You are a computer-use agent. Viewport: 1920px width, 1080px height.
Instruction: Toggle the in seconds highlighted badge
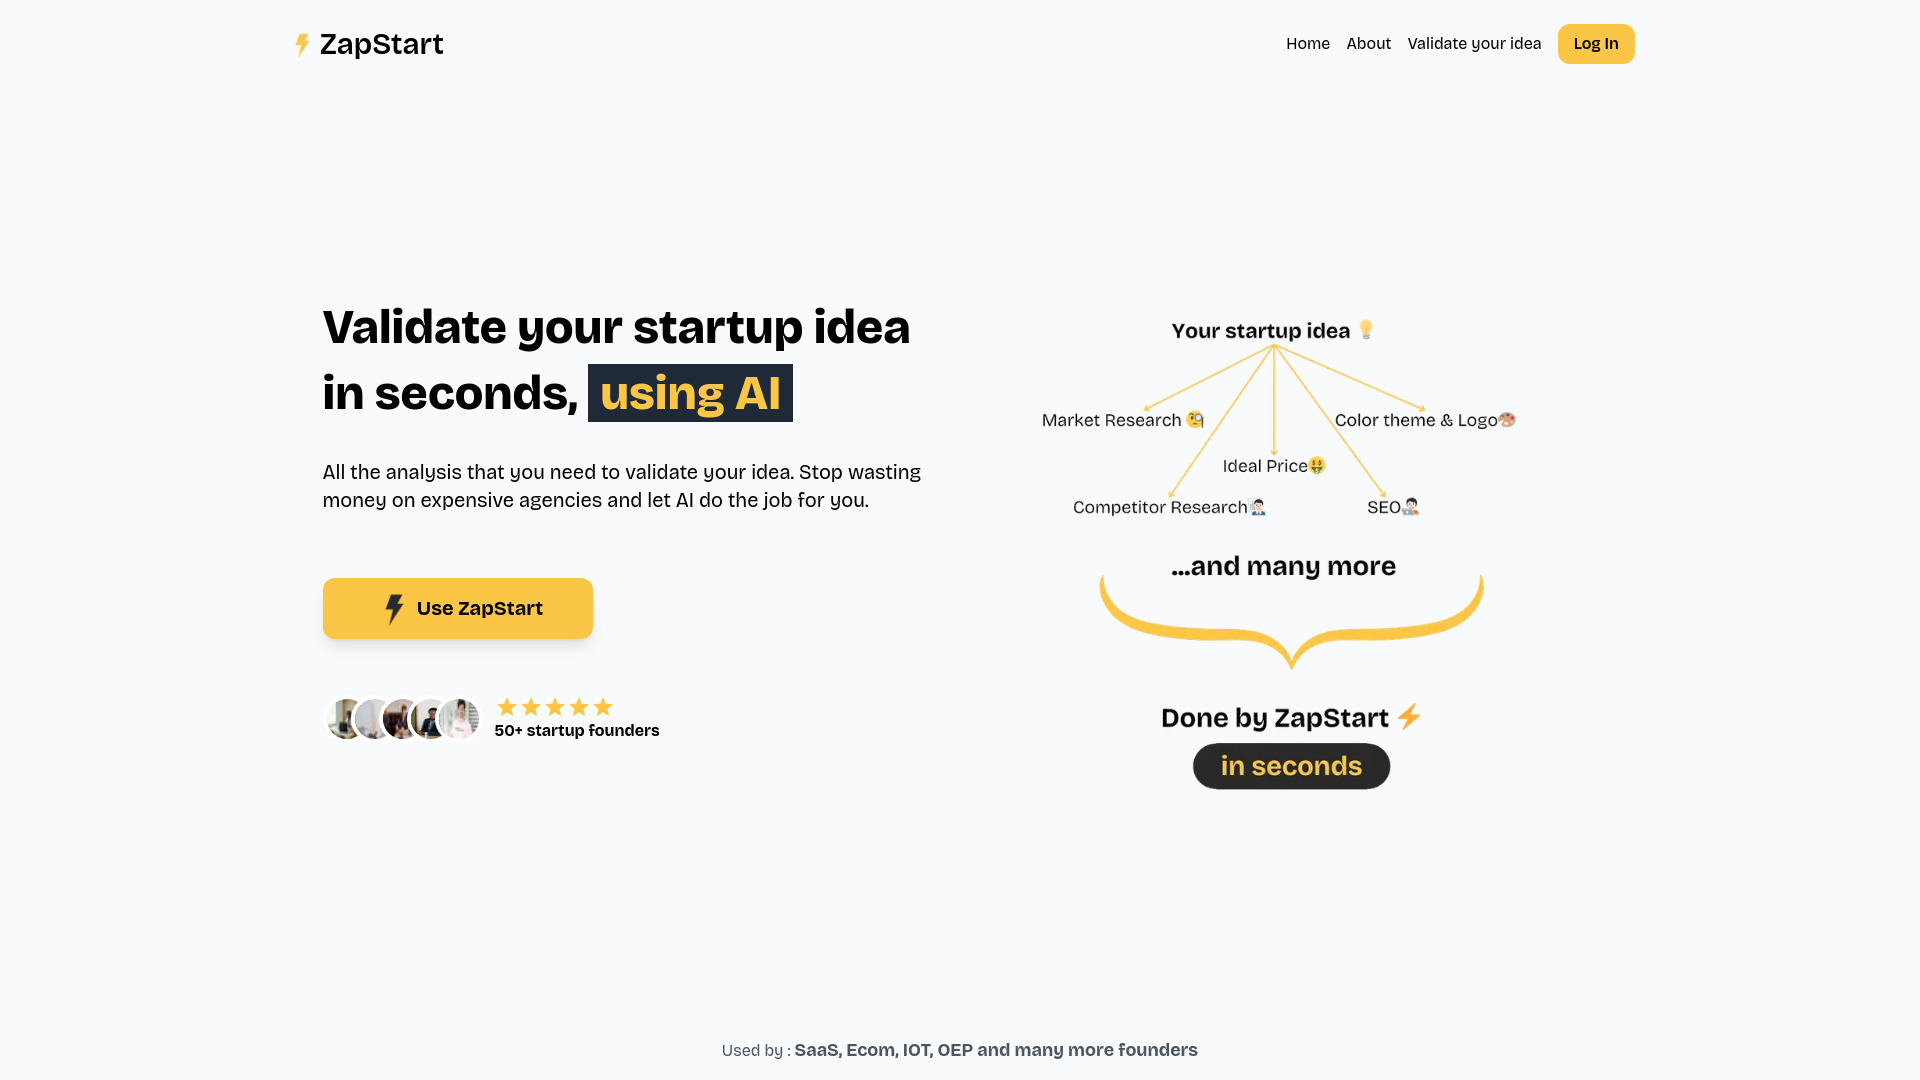point(1291,765)
